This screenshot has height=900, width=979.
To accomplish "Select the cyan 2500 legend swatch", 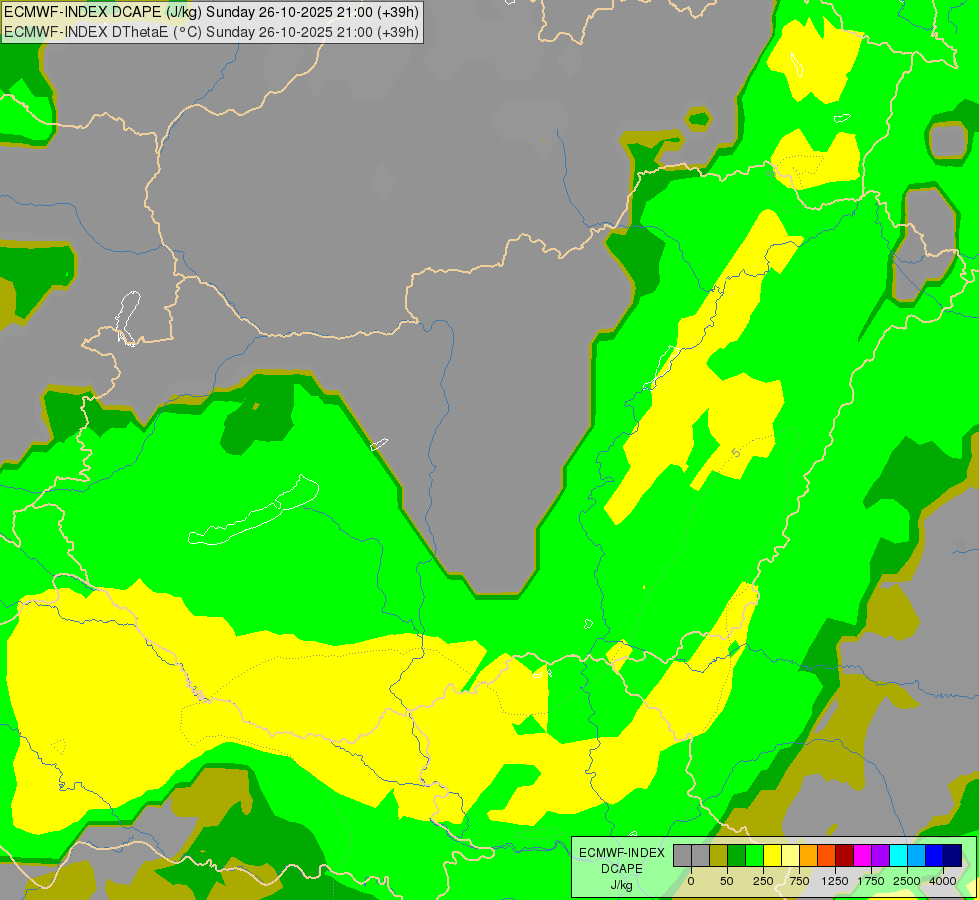I will click(898, 855).
